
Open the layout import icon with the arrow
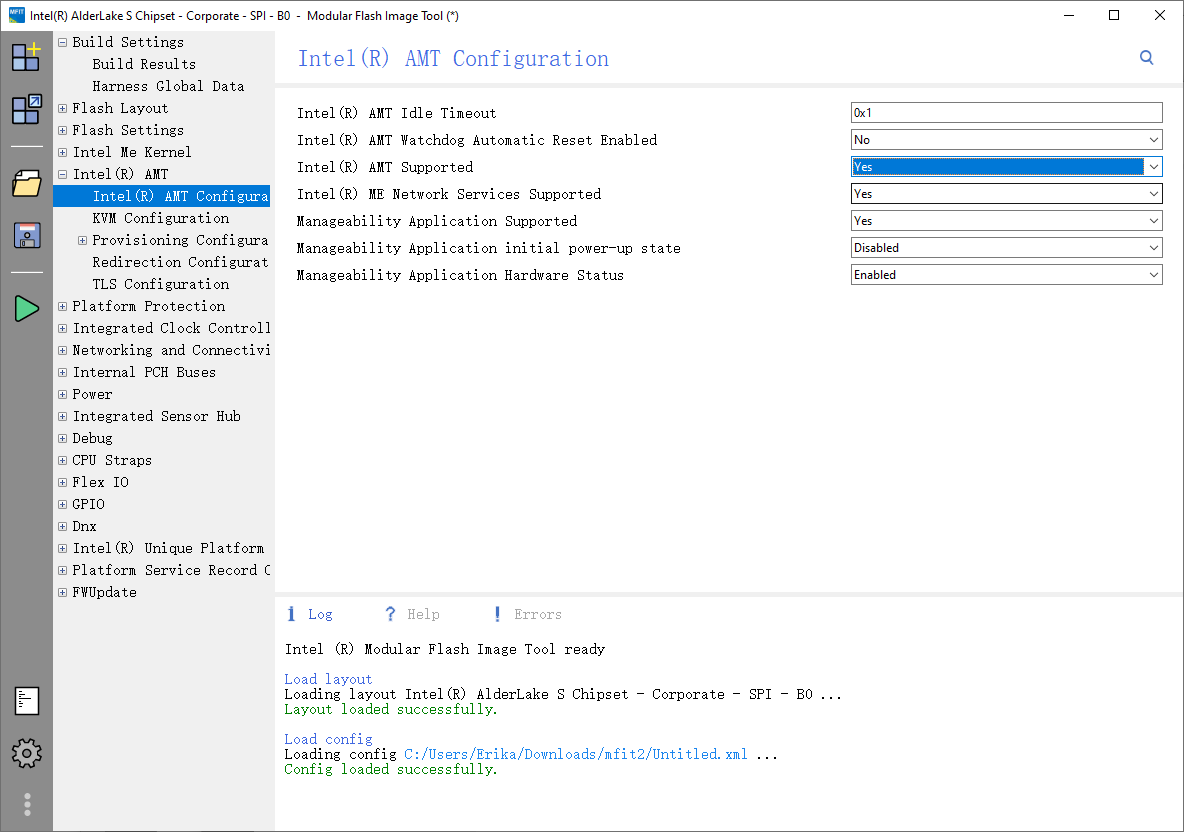coord(26,105)
